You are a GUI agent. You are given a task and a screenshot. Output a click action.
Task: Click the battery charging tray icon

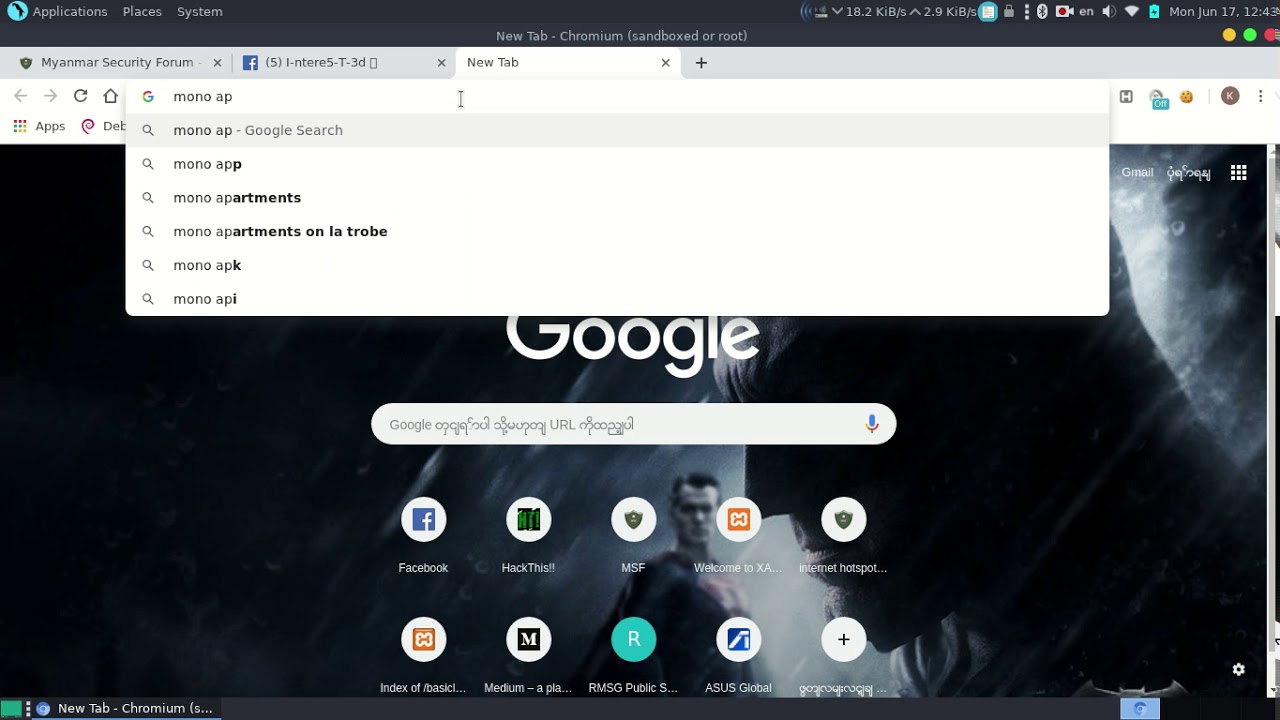click(1154, 12)
